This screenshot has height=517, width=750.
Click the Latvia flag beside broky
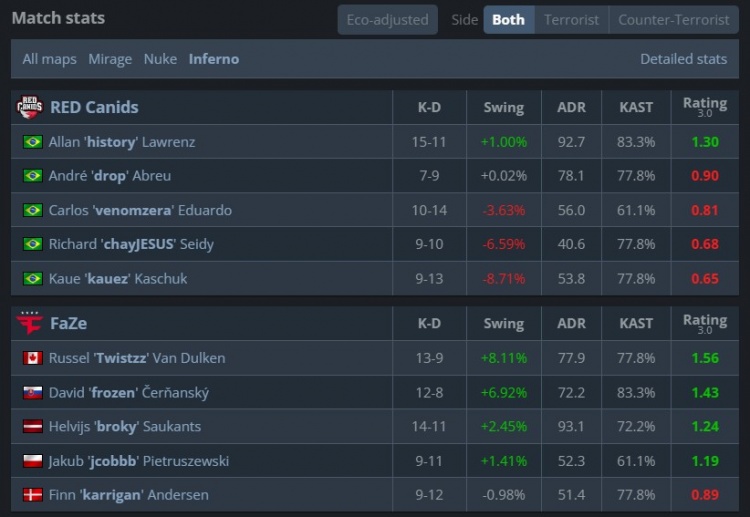[32, 426]
